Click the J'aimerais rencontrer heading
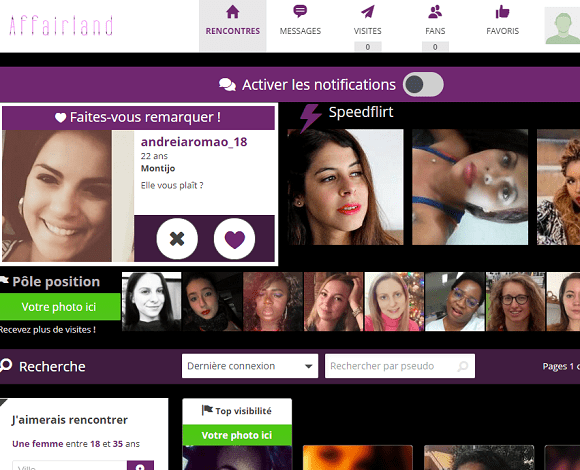580x470 pixels. tap(70, 420)
